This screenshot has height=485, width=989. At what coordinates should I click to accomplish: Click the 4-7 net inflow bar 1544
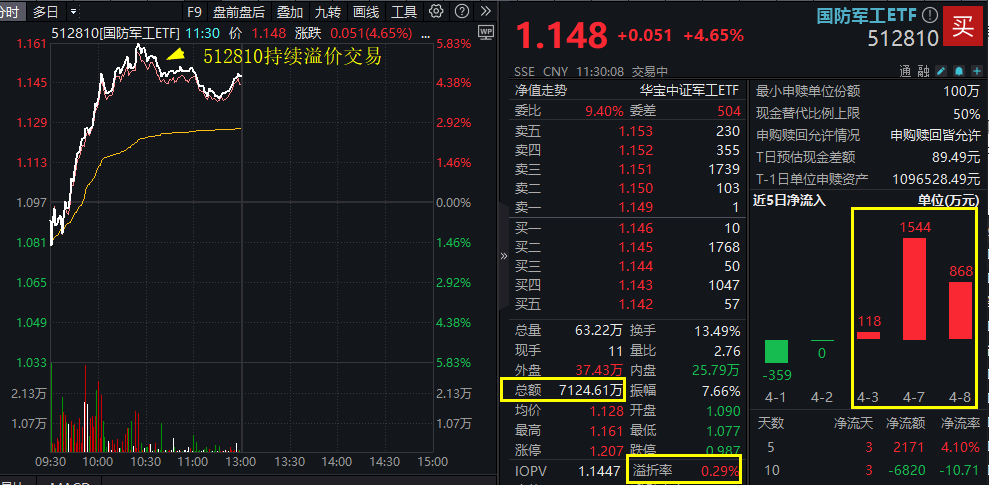tap(915, 289)
